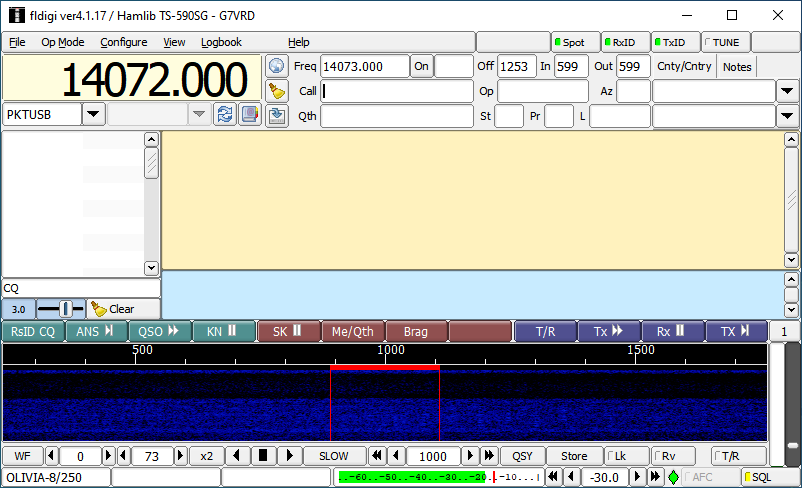Click into the Call input field

pos(396,91)
